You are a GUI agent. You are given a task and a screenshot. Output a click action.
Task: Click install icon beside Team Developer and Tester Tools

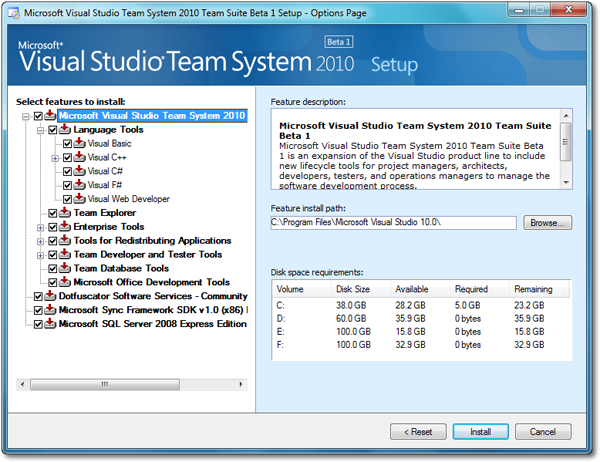tap(65, 254)
